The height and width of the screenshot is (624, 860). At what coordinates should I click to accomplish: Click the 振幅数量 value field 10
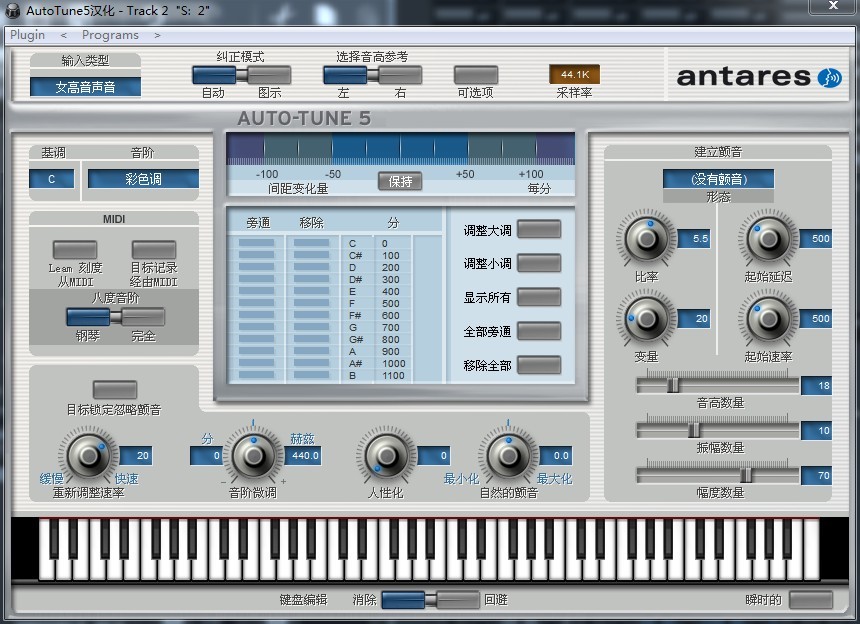coord(817,430)
